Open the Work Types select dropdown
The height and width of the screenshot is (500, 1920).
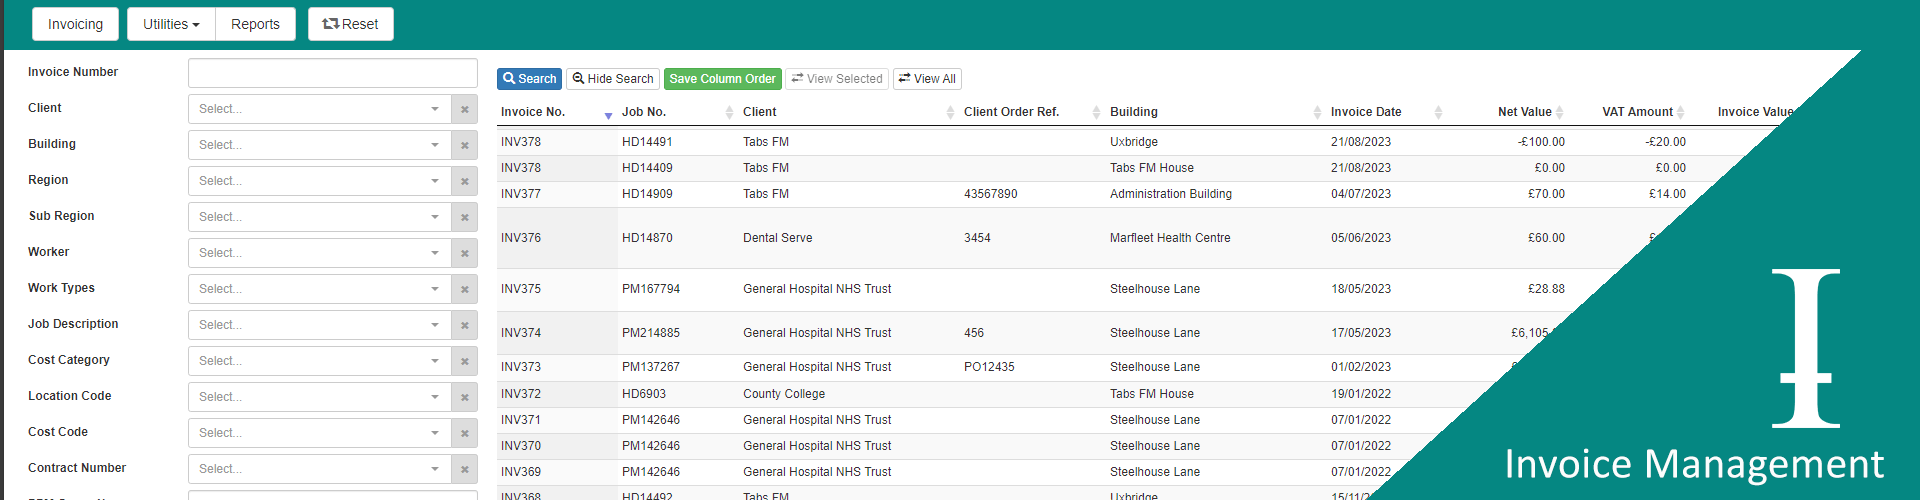pyautogui.click(x=320, y=289)
